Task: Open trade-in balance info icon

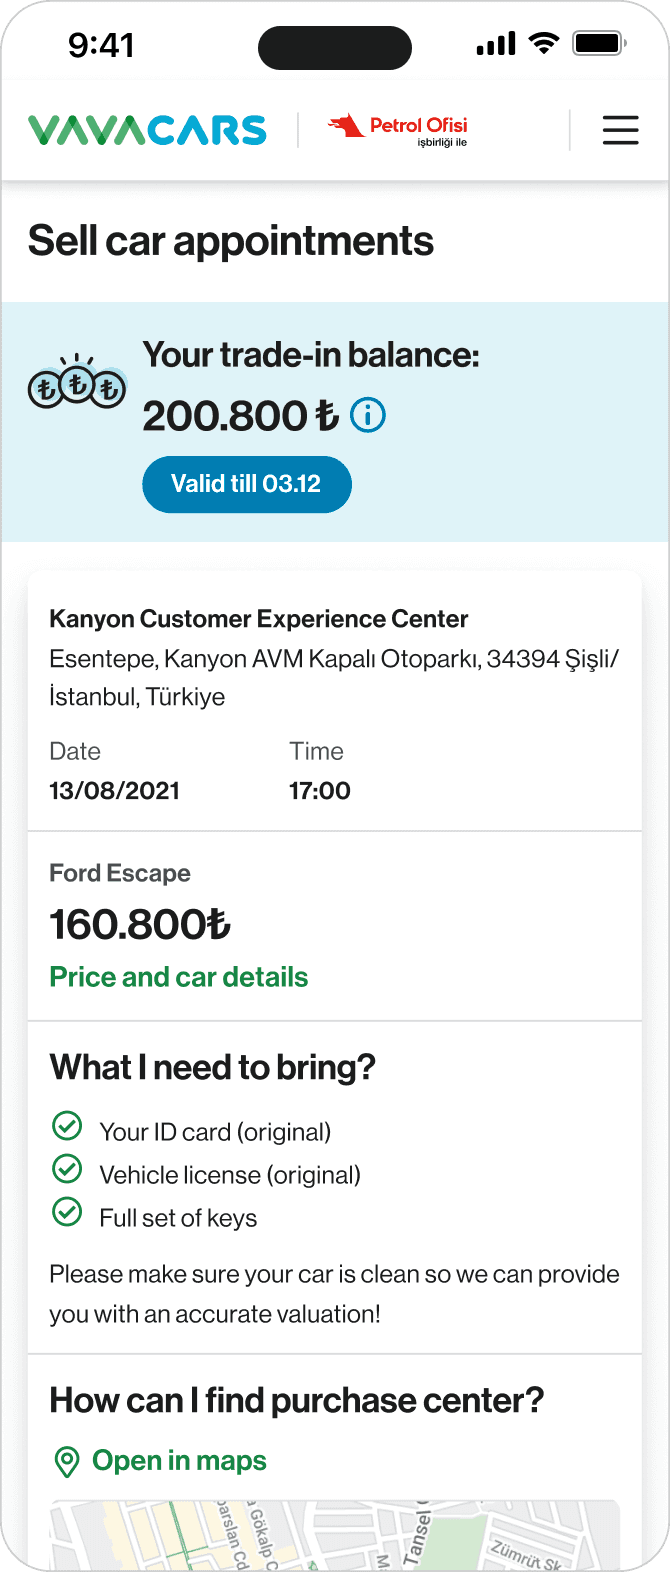Action: click(368, 415)
